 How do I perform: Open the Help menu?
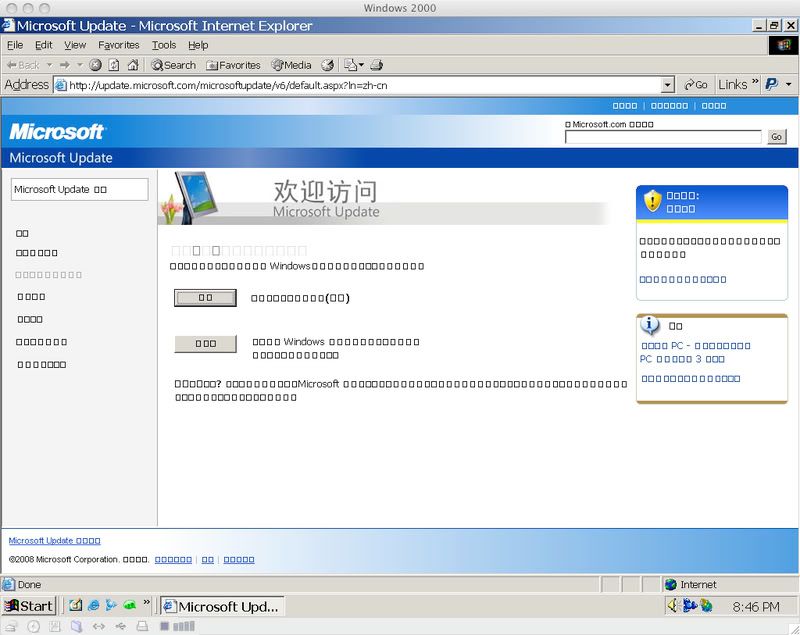coord(198,45)
